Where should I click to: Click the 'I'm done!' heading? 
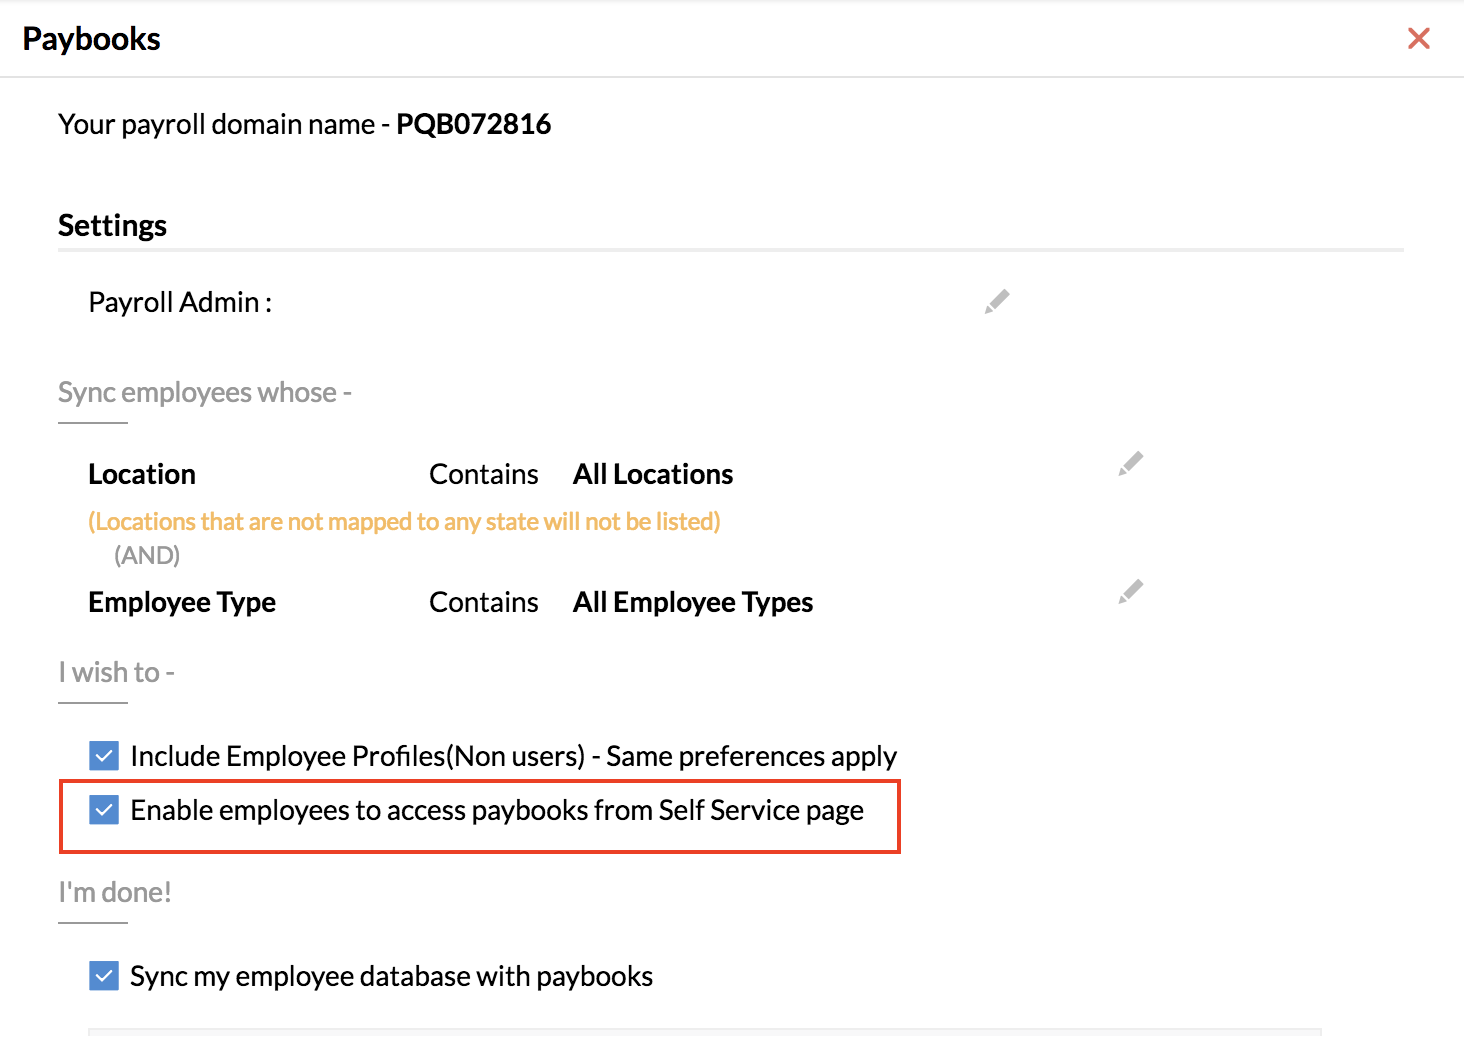tap(115, 892)
